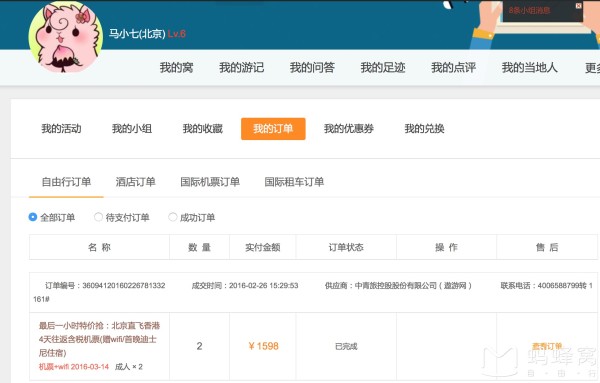Click username 马小七(北京)

coord(137,34)
